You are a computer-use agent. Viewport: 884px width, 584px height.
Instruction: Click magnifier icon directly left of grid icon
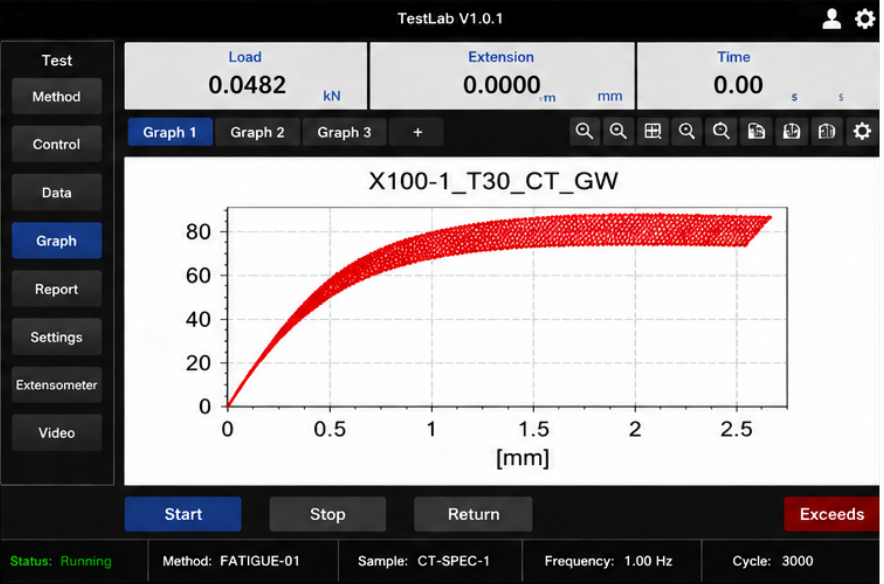618,132
